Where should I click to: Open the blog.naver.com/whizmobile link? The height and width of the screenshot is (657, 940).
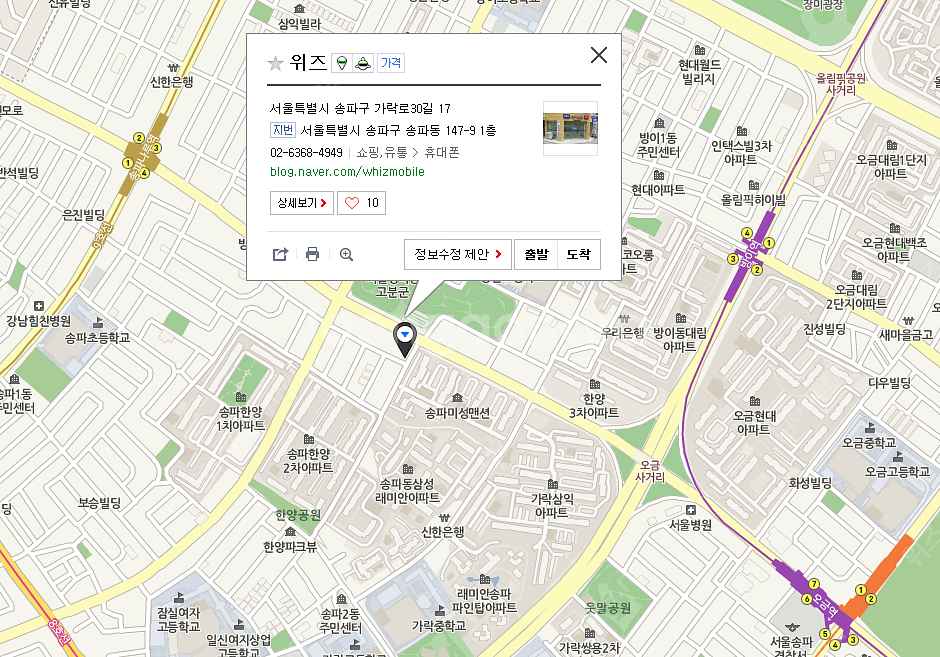click(347, 172)
